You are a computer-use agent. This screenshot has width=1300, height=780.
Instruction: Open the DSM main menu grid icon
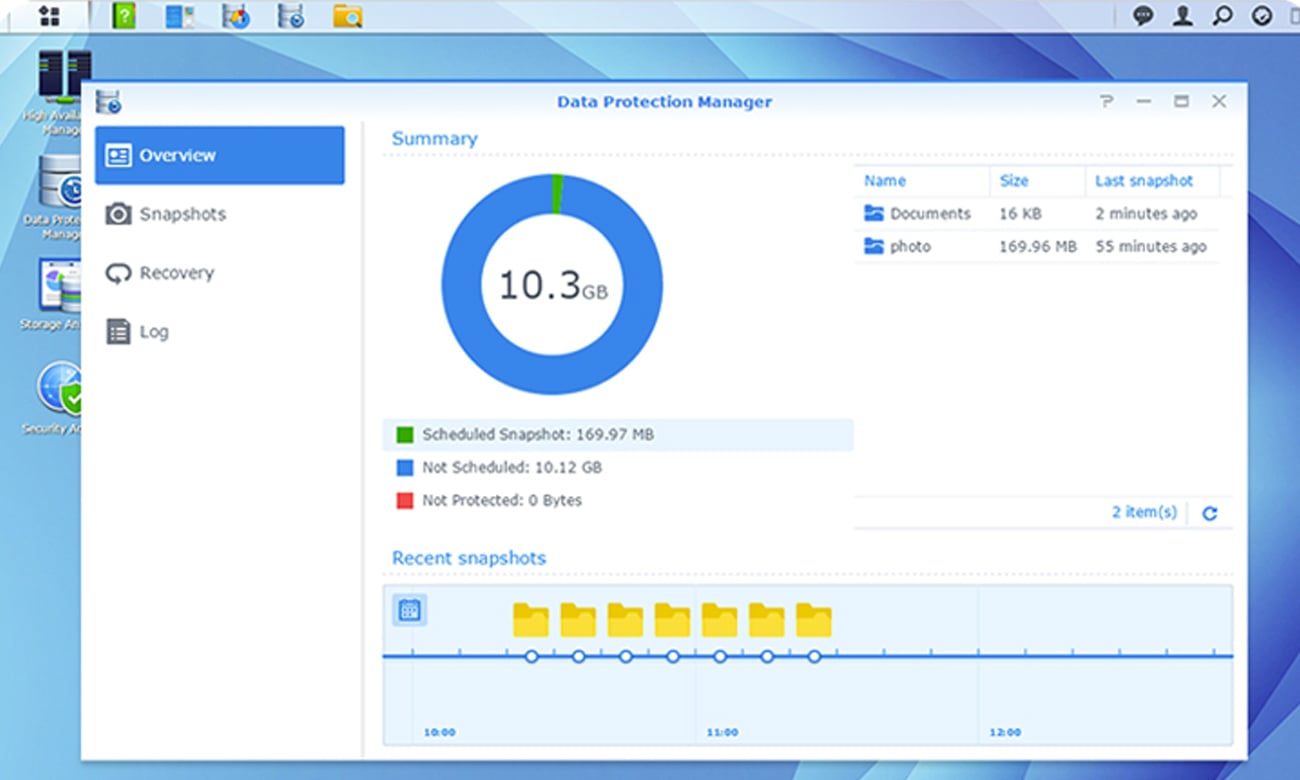(x=48, y=15)
